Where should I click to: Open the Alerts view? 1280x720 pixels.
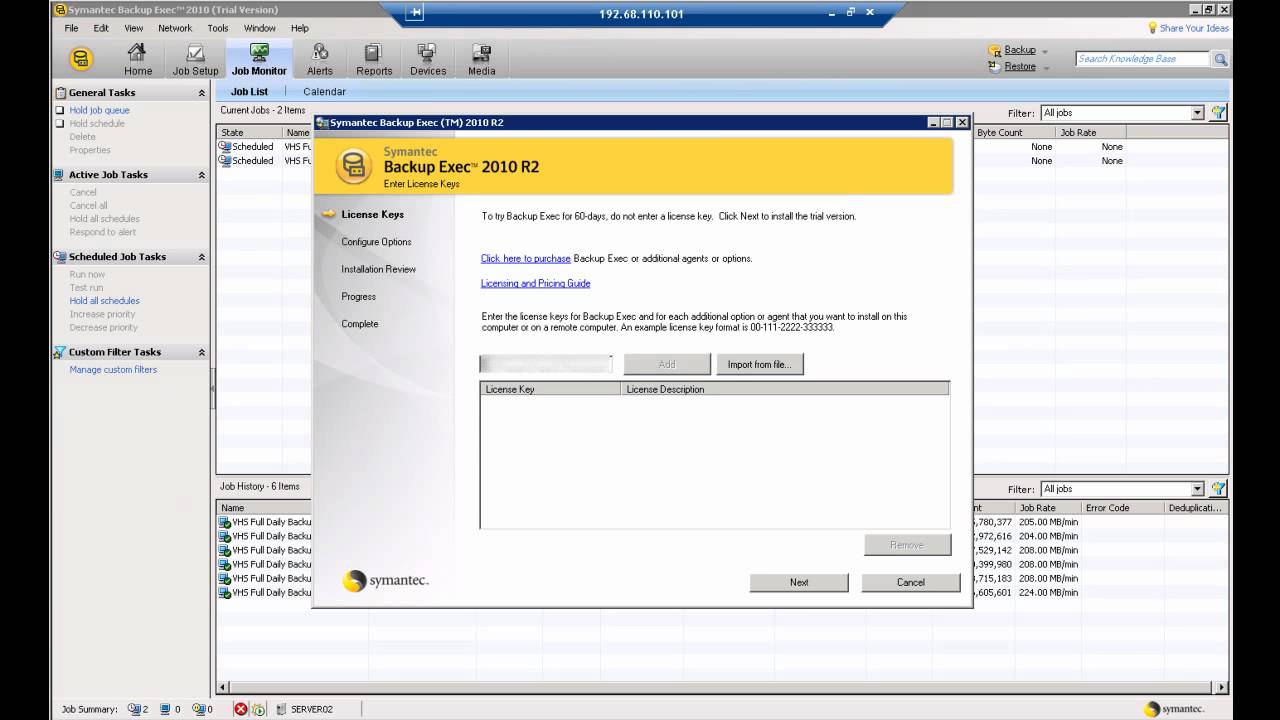click(320, 59)
